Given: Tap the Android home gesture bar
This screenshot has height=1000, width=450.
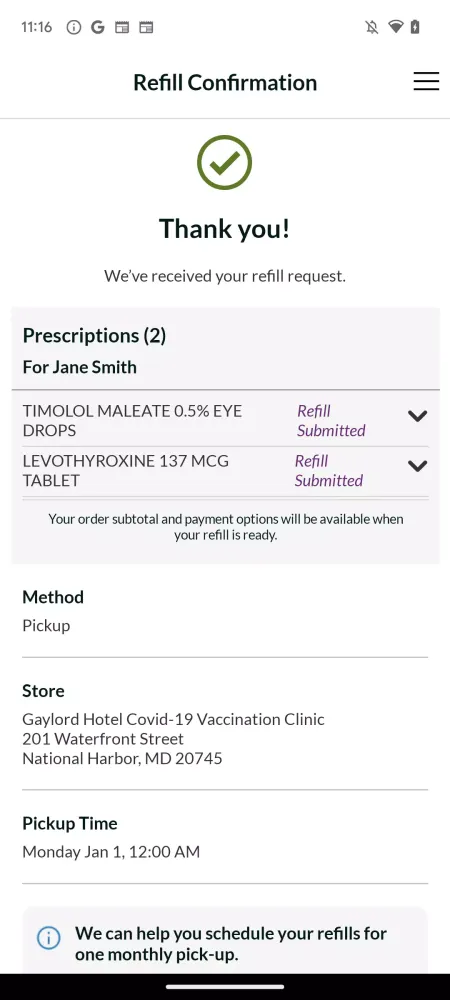Looking at the screenshot, I should pos(225,987).
